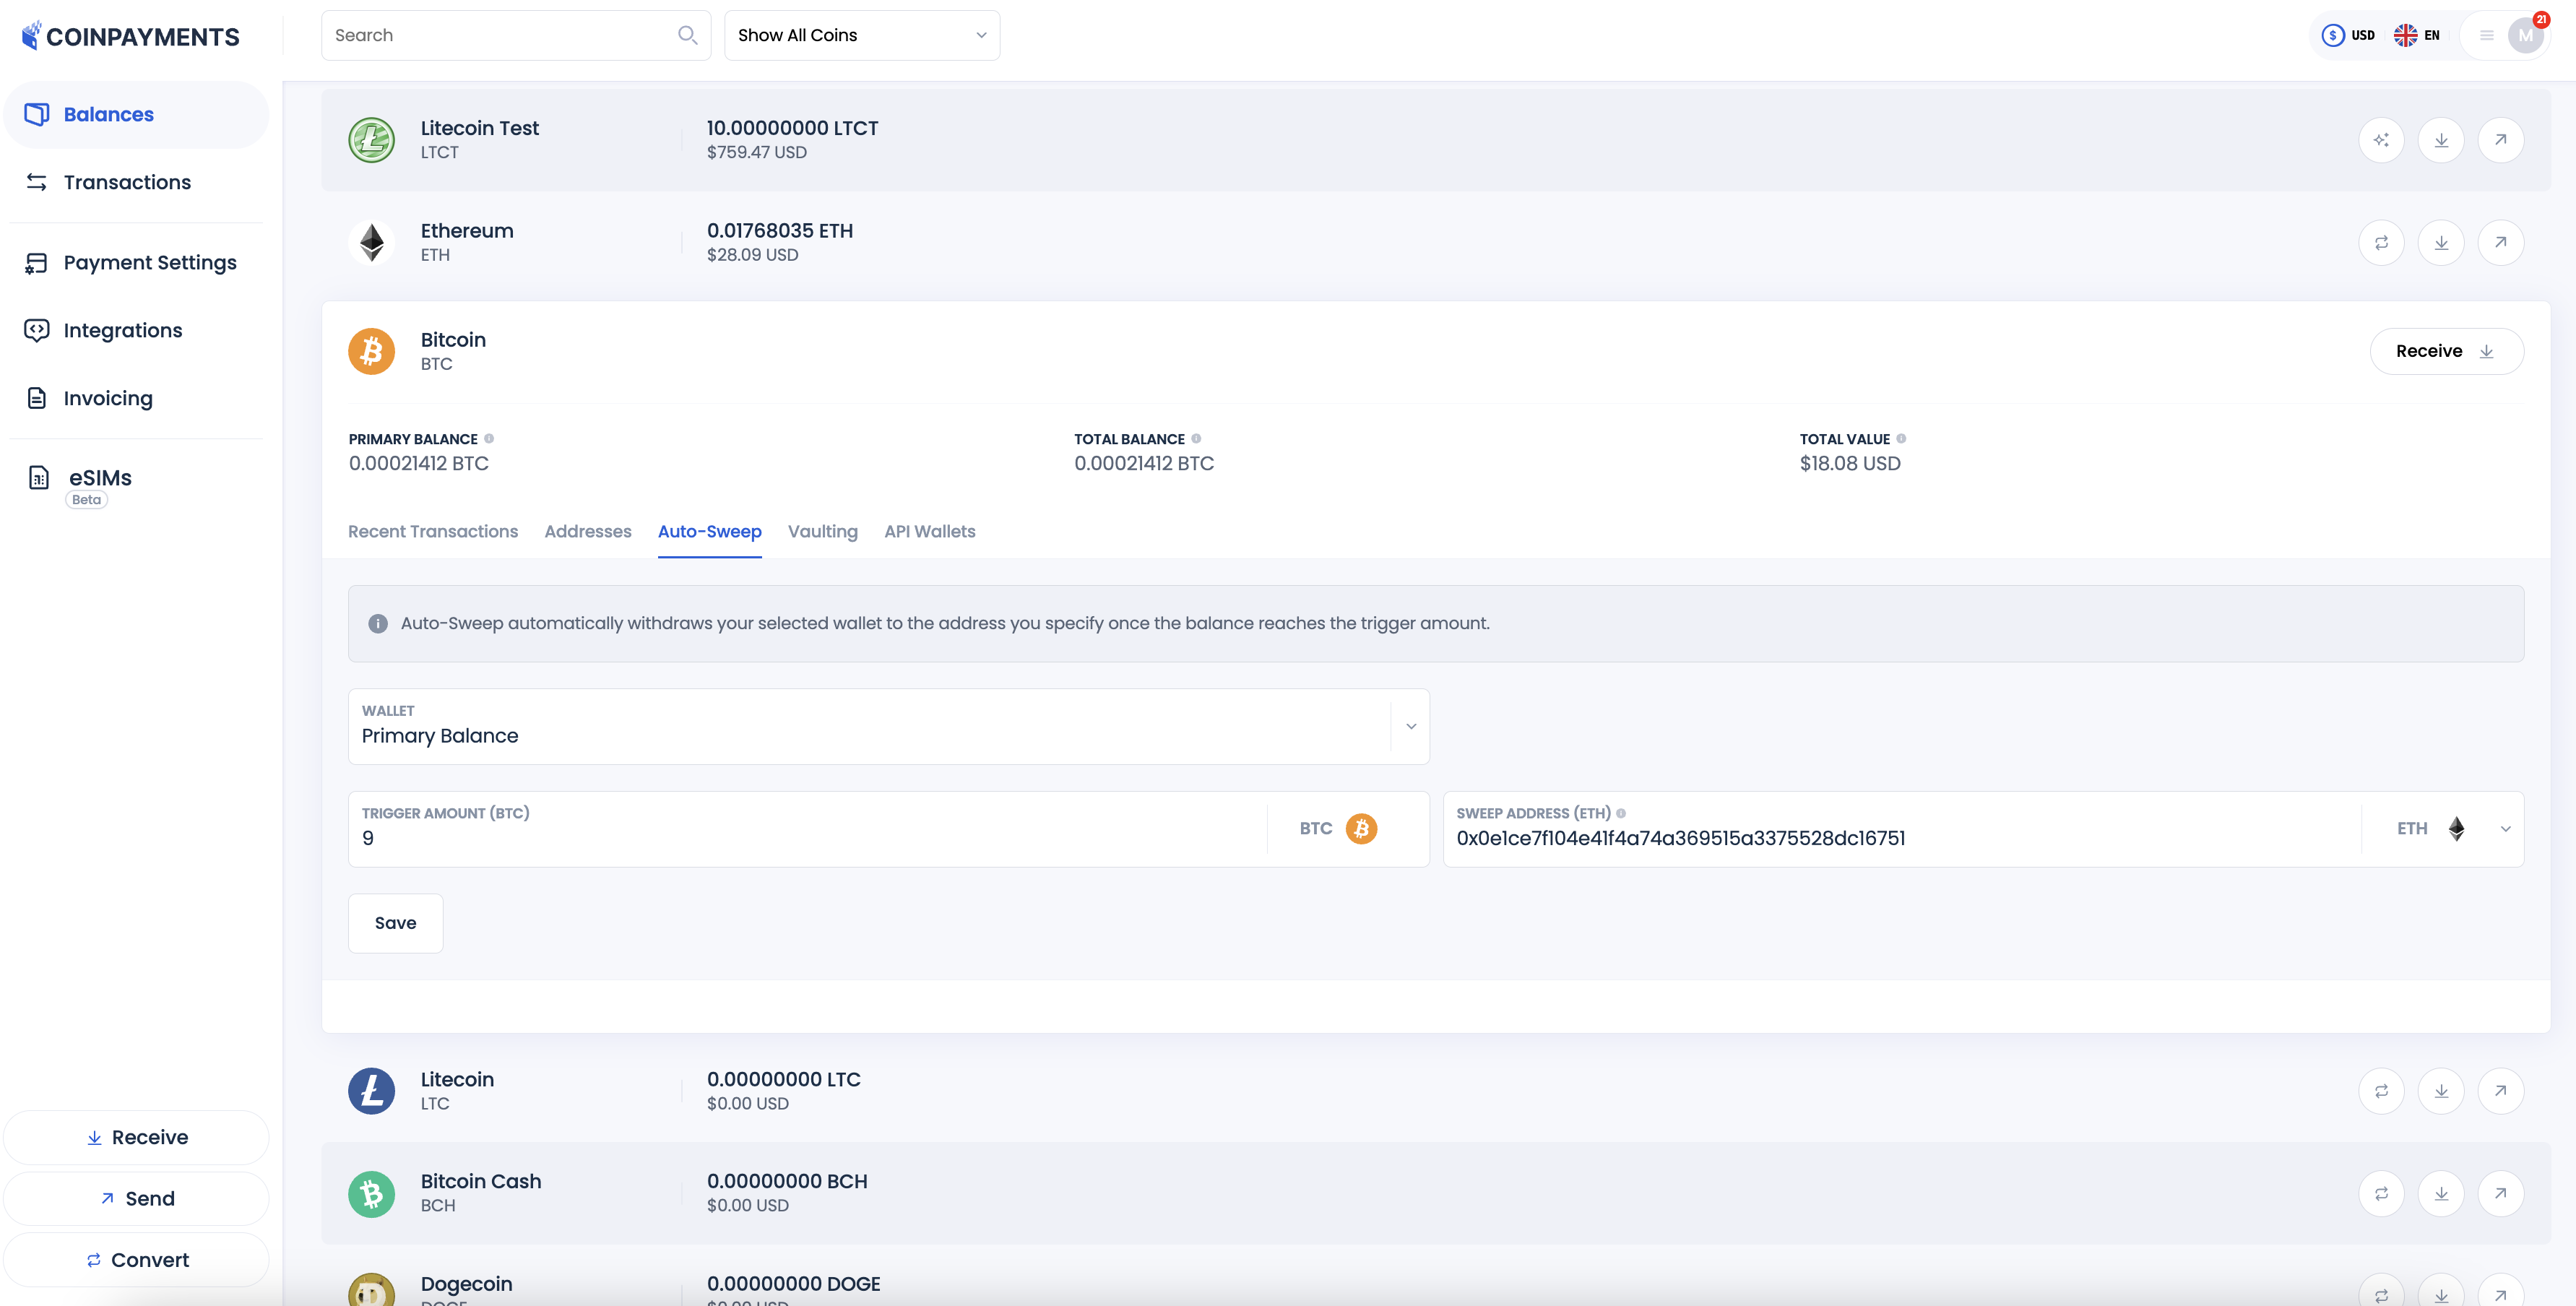Click the Bitcoin Cash receive icon
Screen dimensions: 2576x1306
(2441, 1193)
